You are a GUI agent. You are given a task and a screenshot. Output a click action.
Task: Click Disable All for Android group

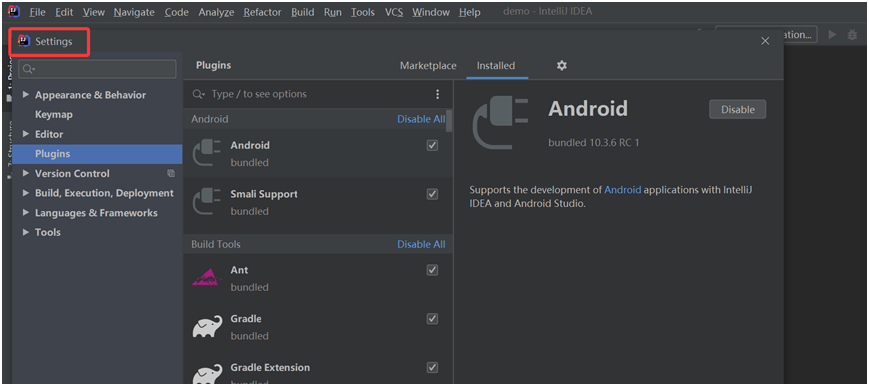(x=421, y=119)
